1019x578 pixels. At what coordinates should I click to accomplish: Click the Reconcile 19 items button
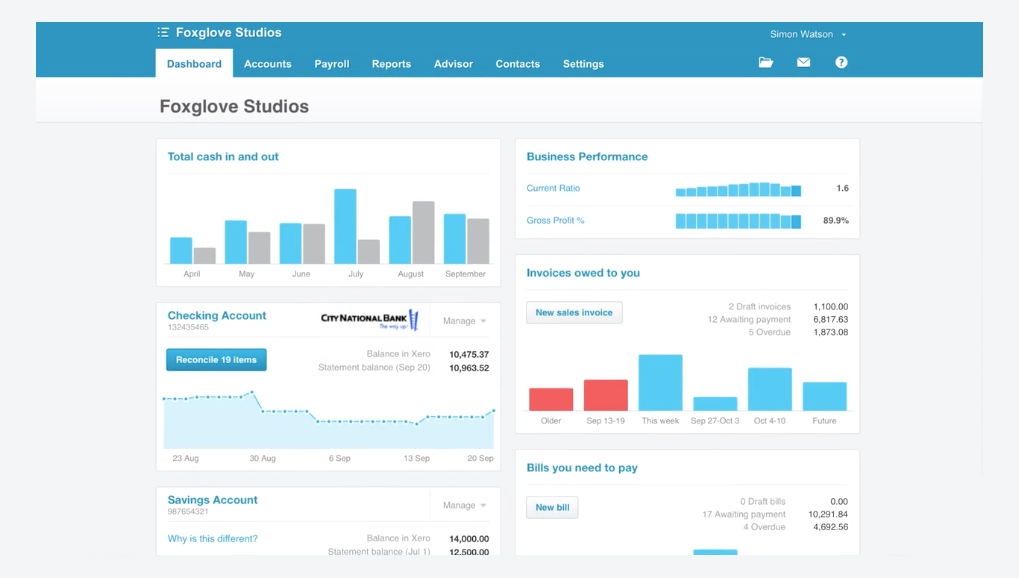(x=216, y=359)
